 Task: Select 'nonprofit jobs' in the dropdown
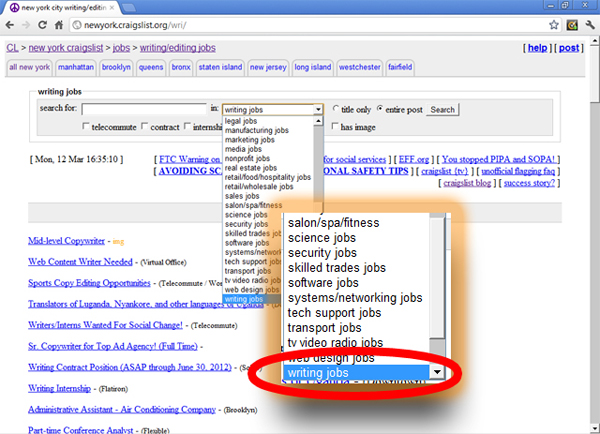(x=247, y=158)
